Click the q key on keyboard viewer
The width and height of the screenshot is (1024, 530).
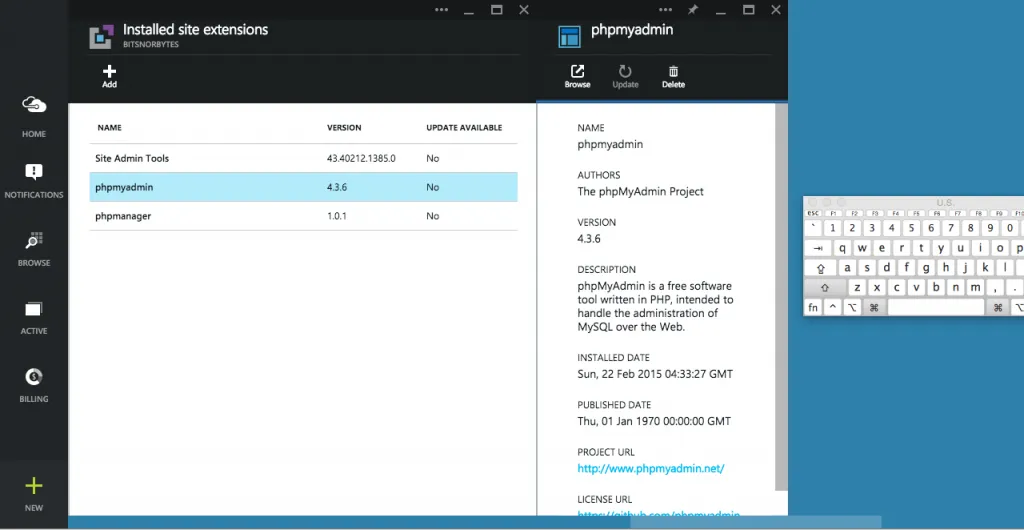pos(843,248)
